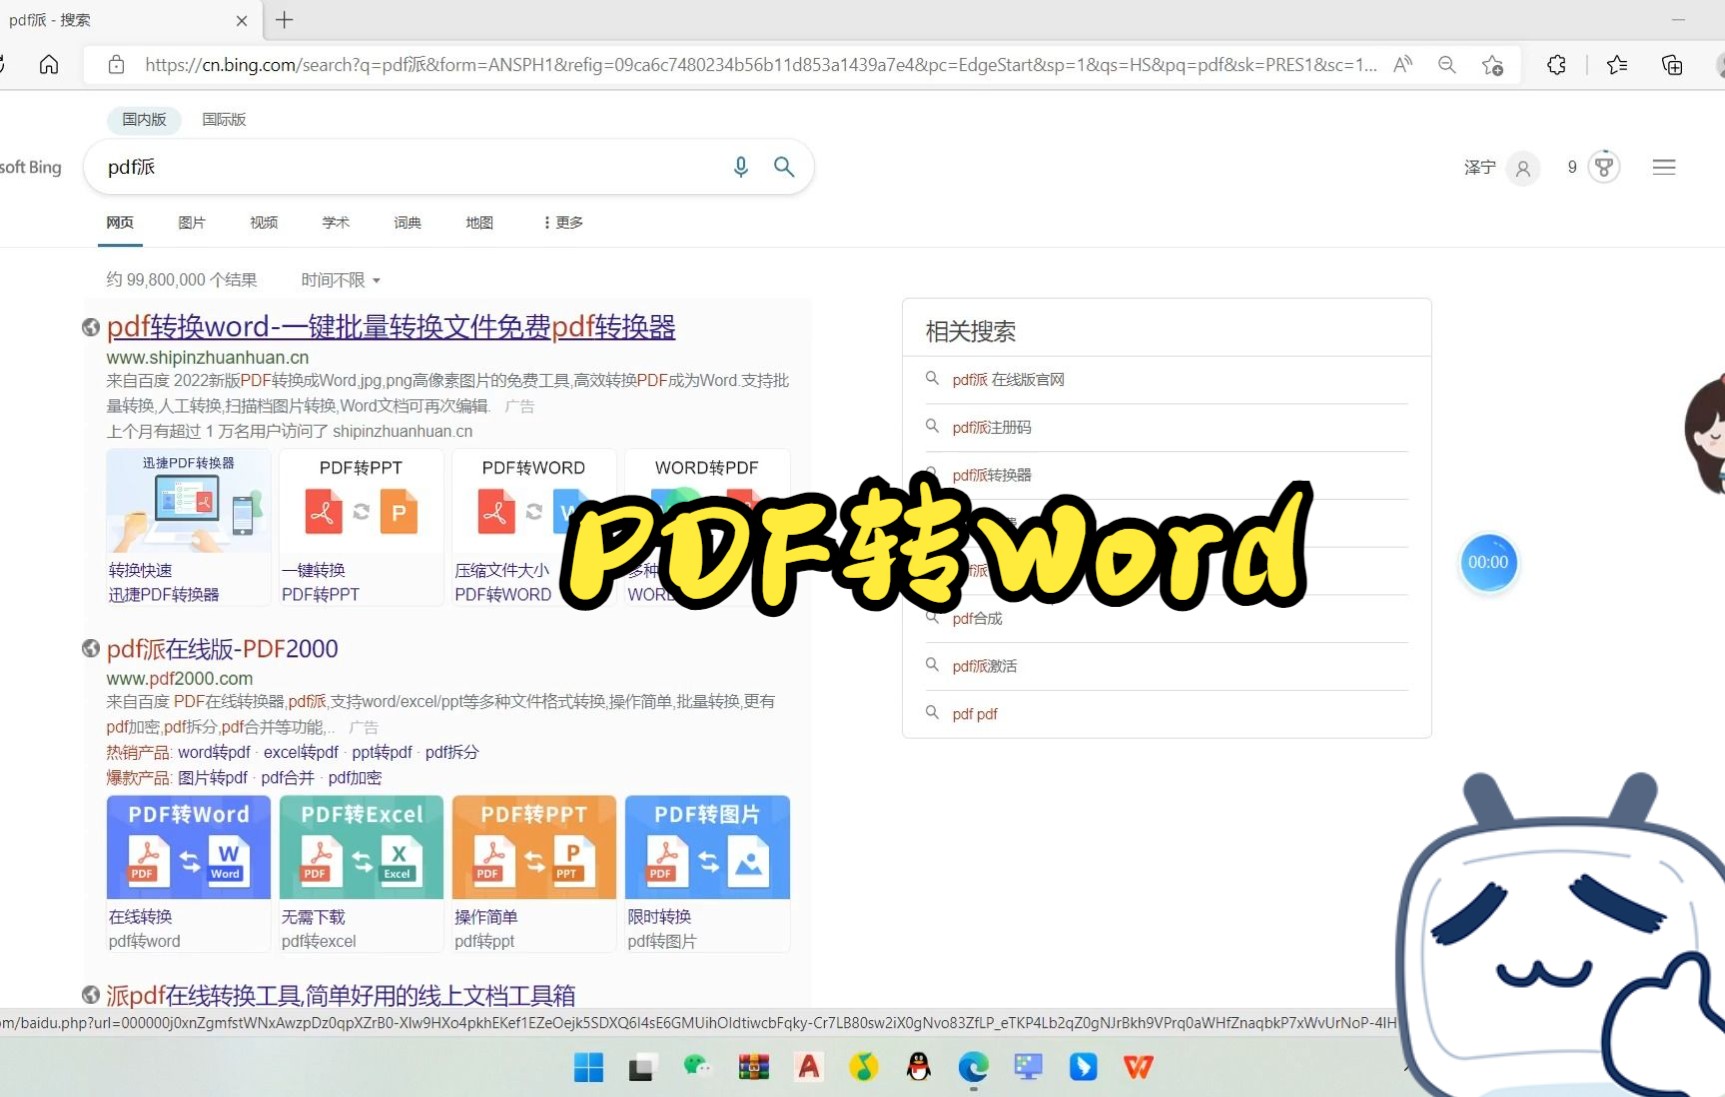
Task: Click the word转pdf hot product link
Action: (x=214, y=752)
